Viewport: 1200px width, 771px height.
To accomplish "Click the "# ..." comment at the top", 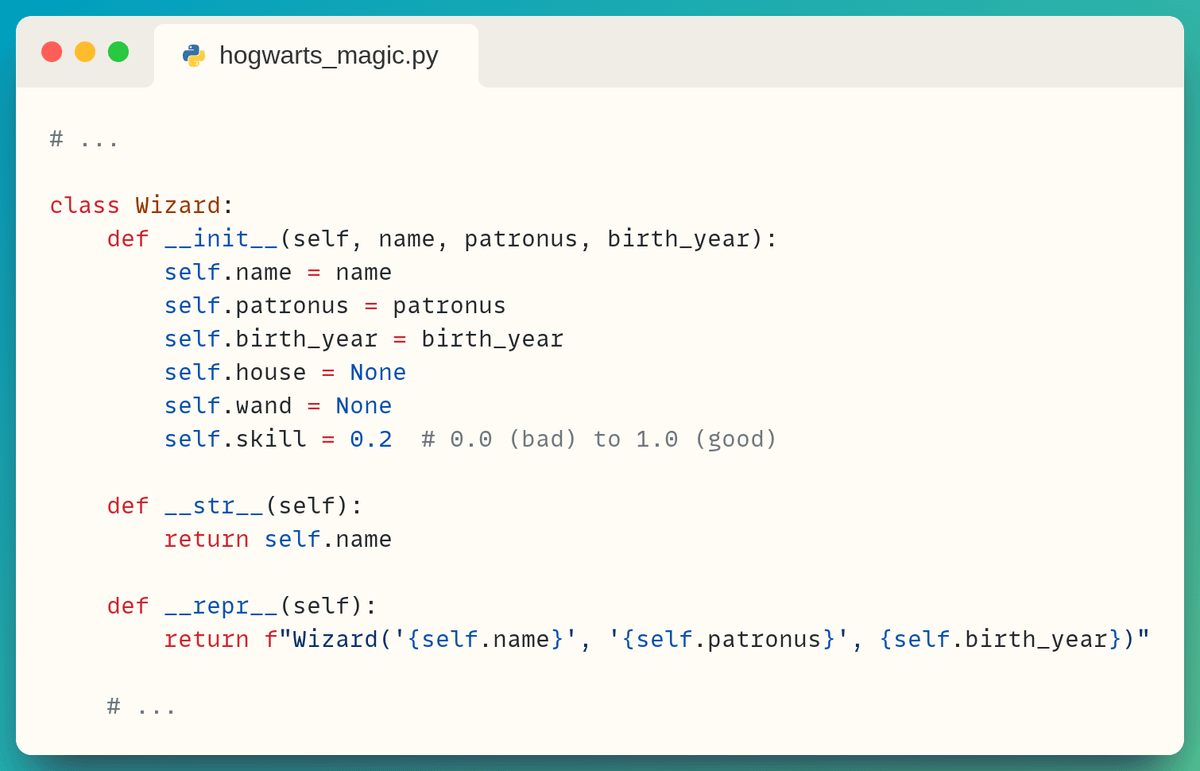I will [x=84, y=139].
